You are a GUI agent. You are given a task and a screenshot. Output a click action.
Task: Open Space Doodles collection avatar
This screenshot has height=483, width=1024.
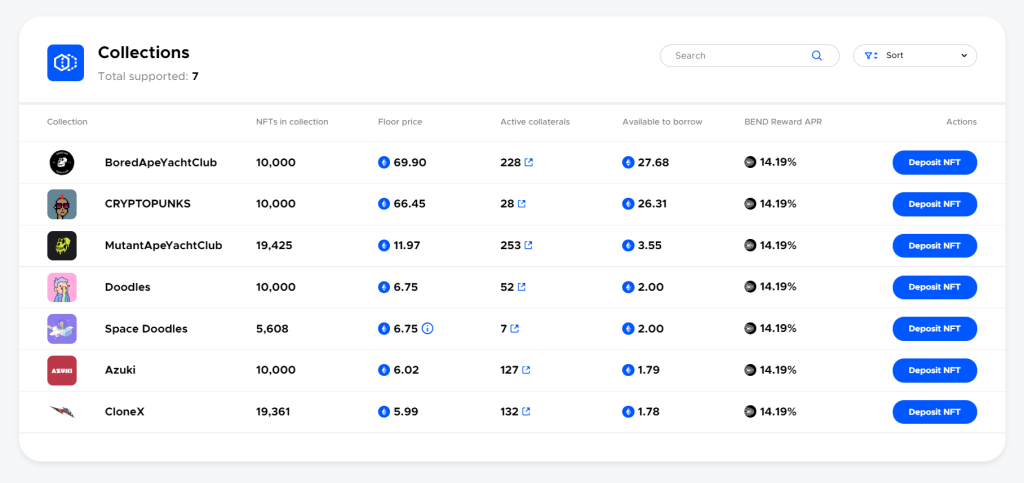pyautogui.click(x=62, y=329)
